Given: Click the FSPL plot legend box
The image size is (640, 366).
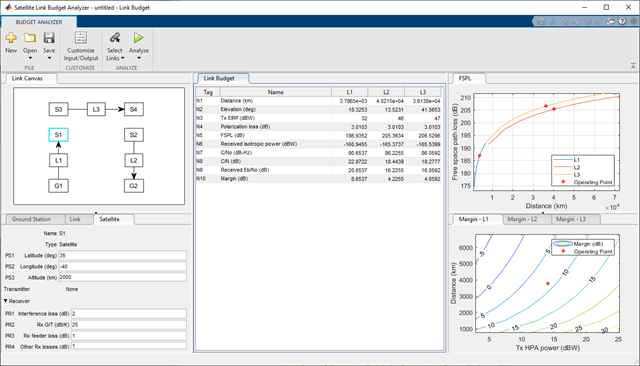Looking at the screenshot, I should (x=583, y=171).
